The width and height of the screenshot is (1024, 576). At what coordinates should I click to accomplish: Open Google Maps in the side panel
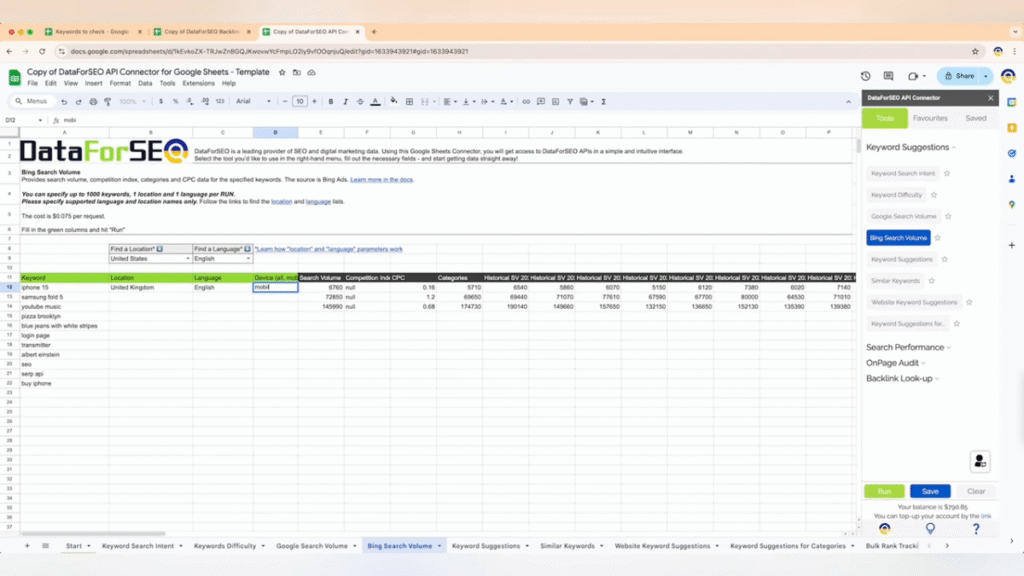(x=1012, y=204)
